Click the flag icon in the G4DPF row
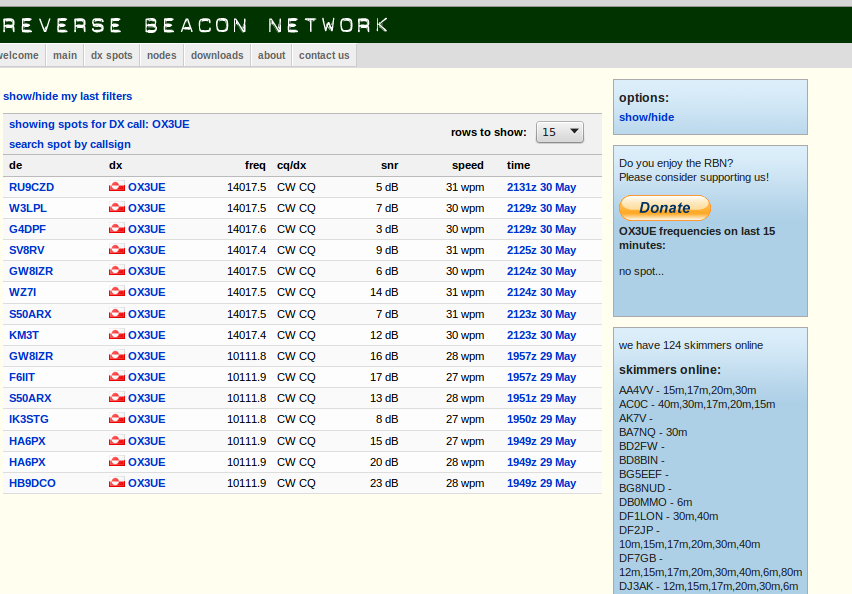 point(117,229)
